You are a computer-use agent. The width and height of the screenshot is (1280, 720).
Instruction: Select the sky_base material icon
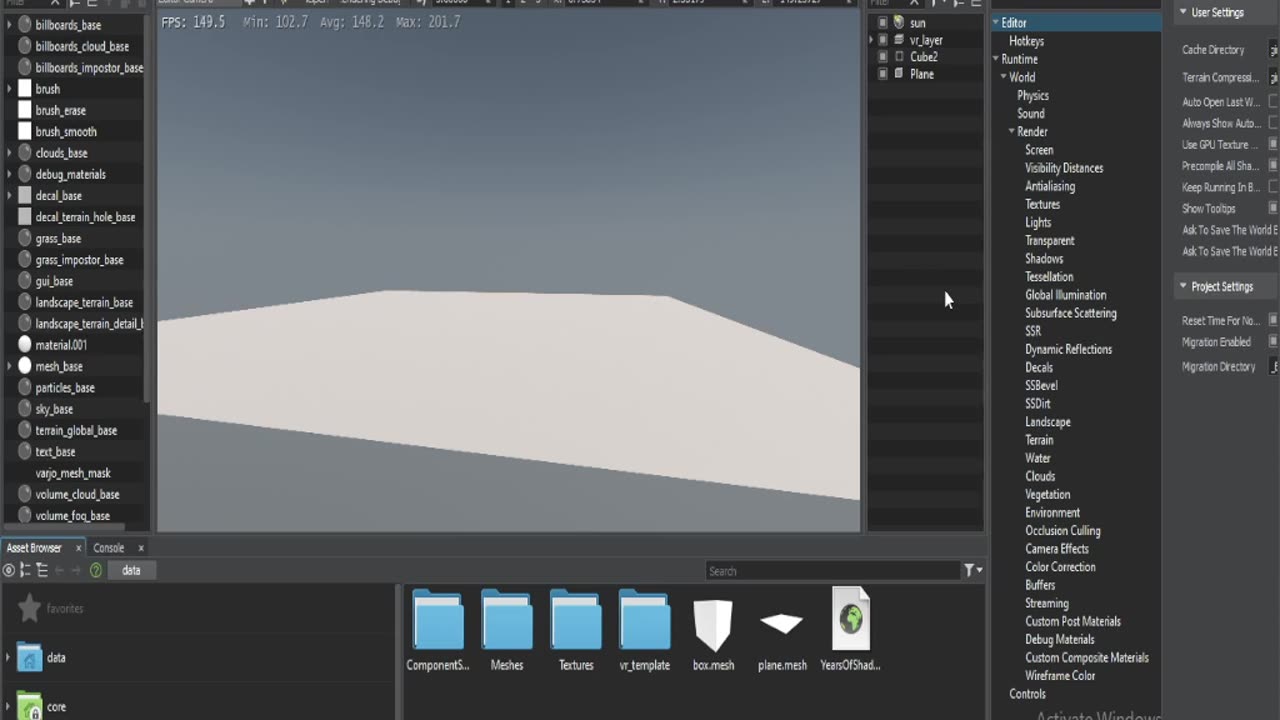coord(25,409)
